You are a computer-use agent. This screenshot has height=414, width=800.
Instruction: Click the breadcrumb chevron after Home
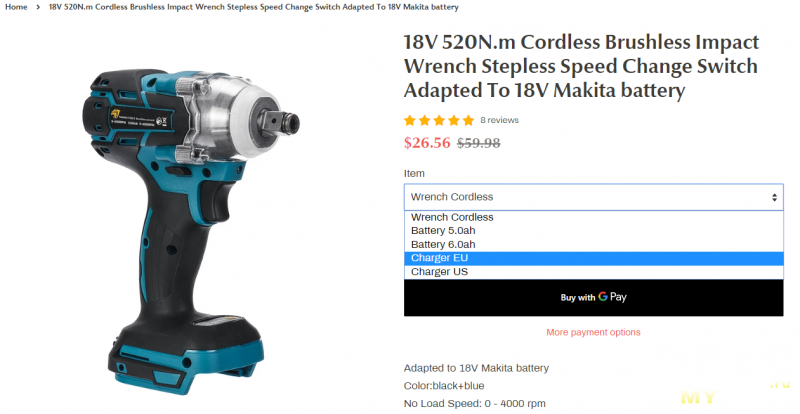[38, 7]
